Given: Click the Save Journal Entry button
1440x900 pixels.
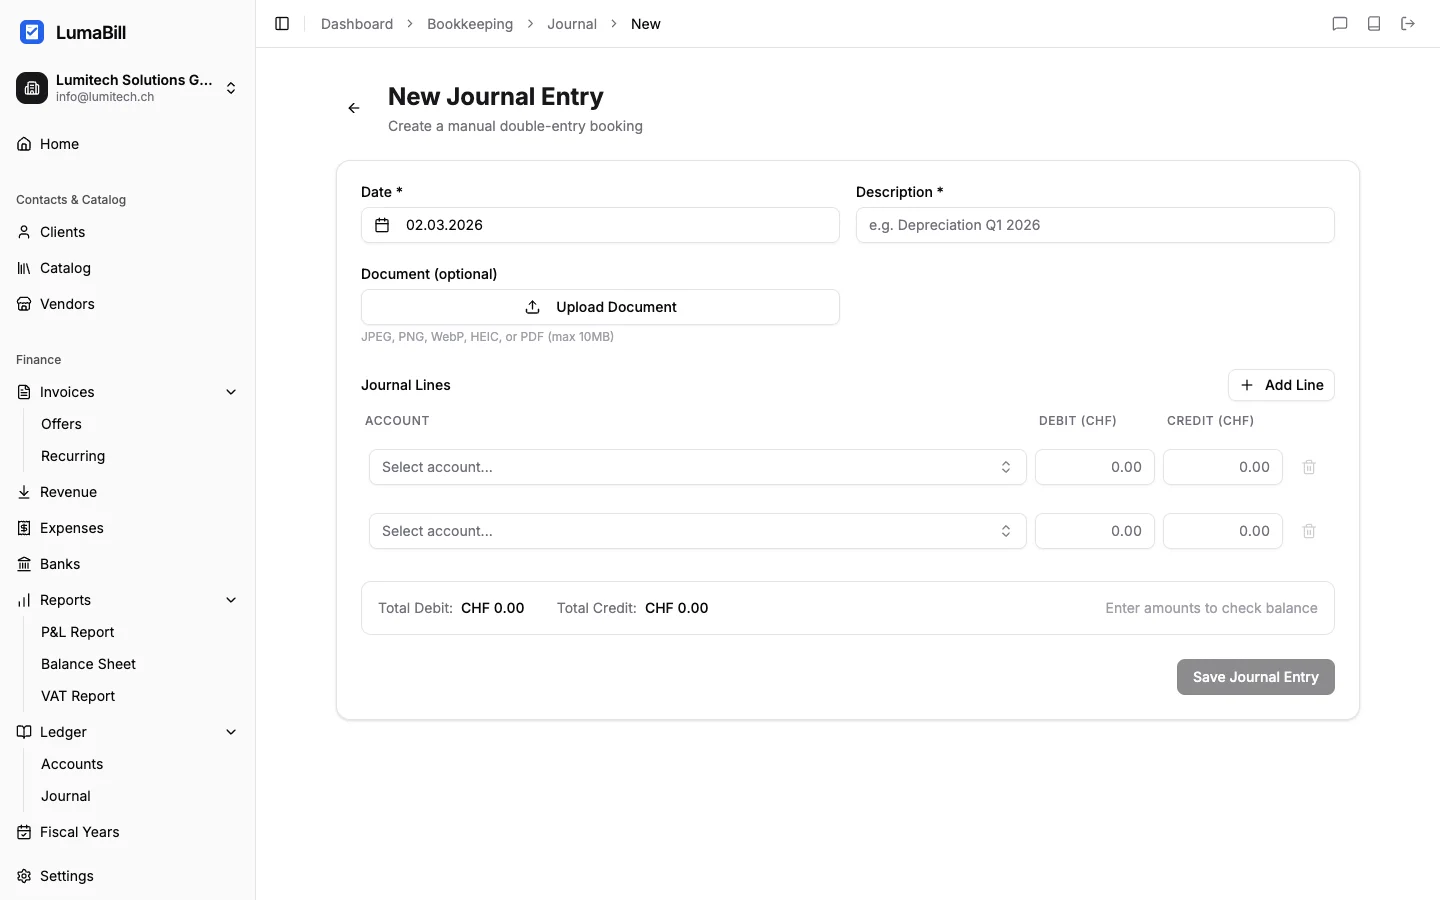Looking at the screenshot, I should (1255, 677).
